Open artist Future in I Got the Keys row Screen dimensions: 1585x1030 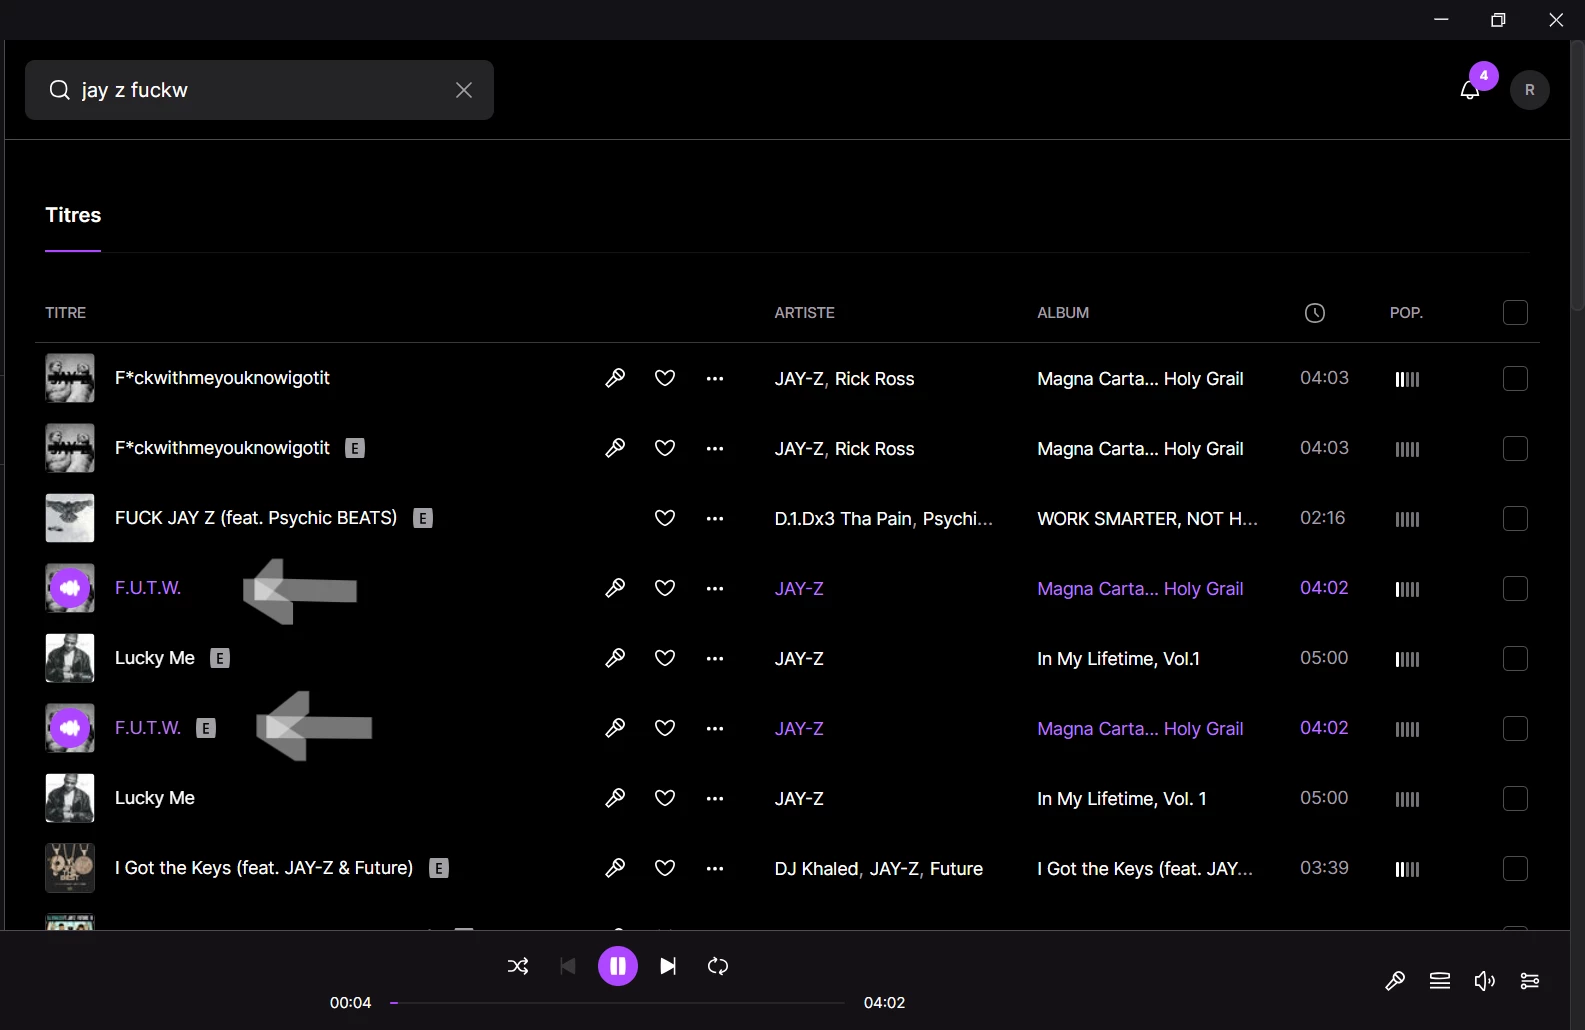(956, 869)
